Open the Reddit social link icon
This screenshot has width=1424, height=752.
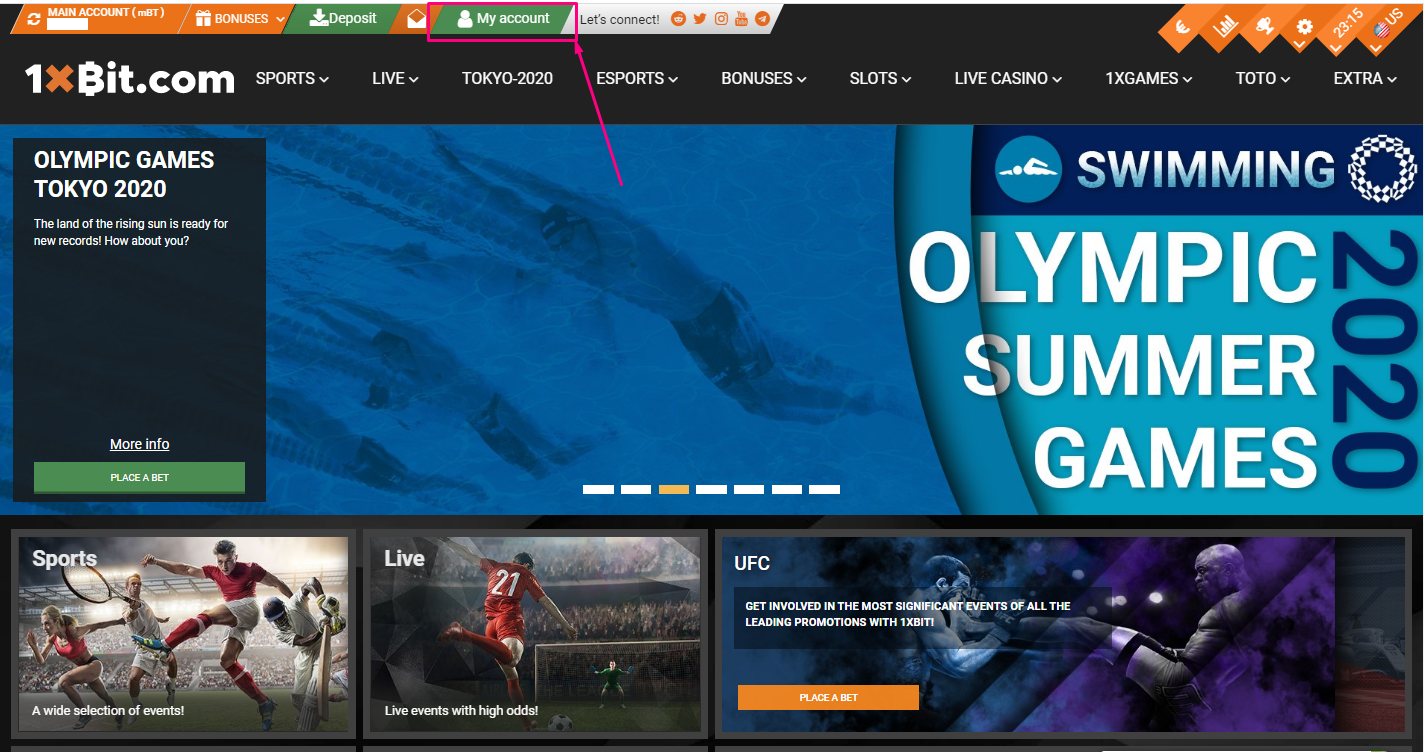click(x=679, y=19)
